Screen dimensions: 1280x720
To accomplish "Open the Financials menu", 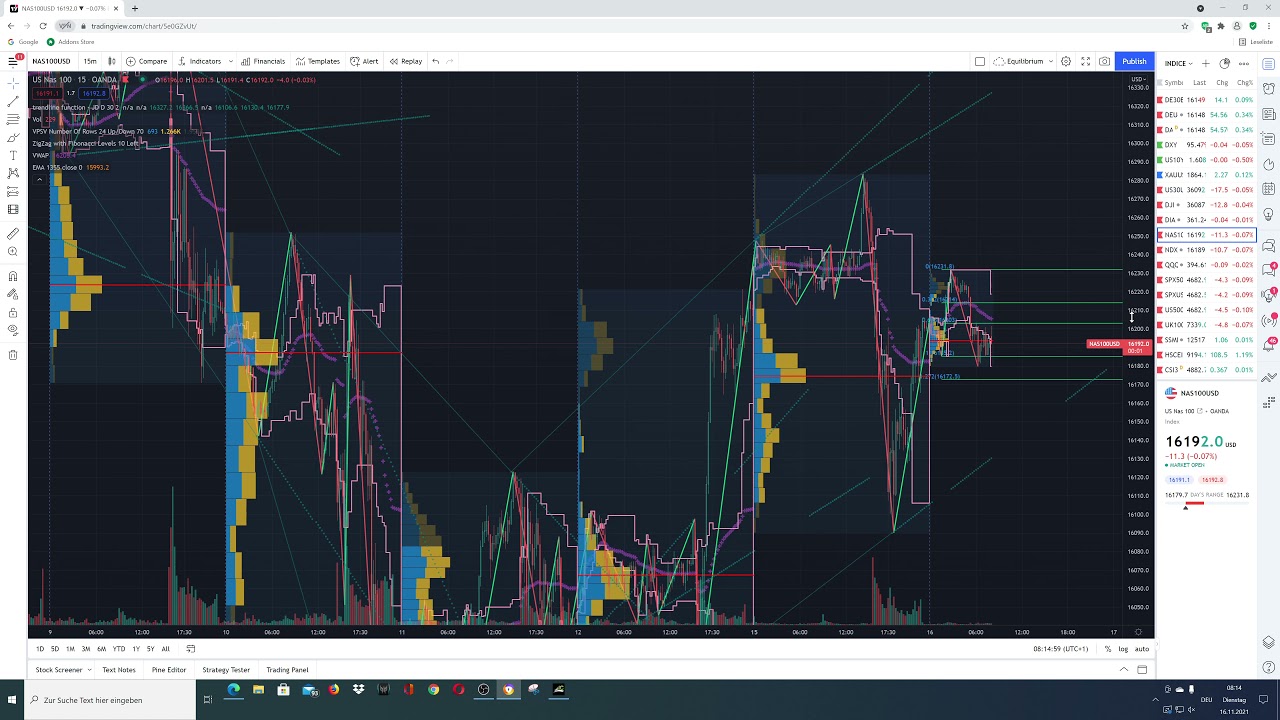I will pyautogui.click(x=263, y=61).
